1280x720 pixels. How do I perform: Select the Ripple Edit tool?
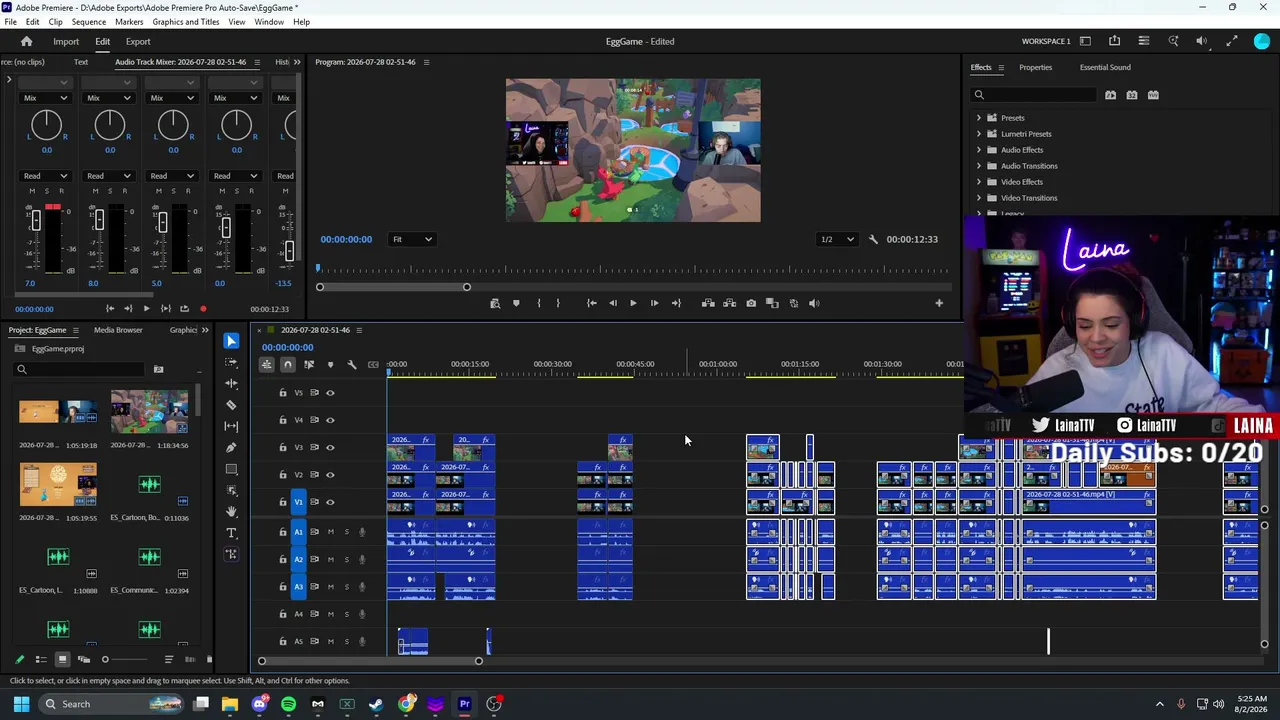[x=232, y=384]
